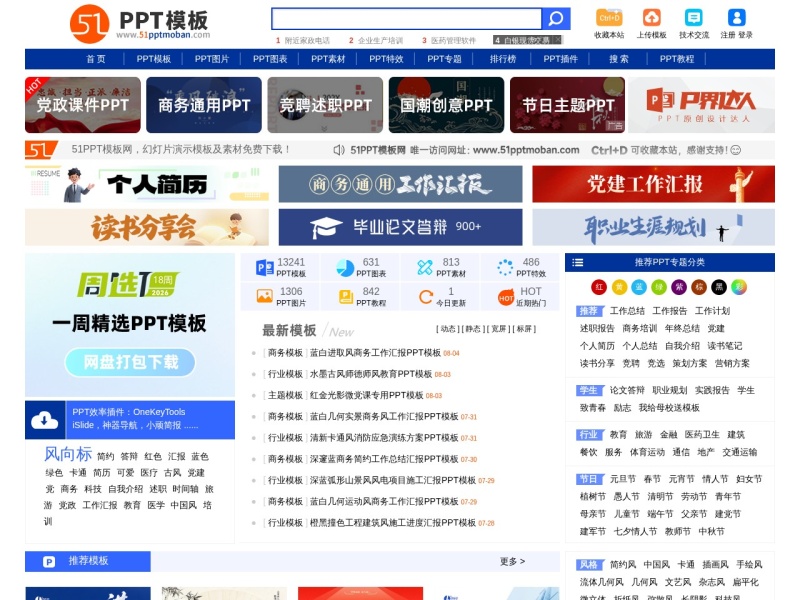This screenshot has height=600, width=800.
Task: Open the 毕业论文答辩 900+ banner
Action: point(401,228)
